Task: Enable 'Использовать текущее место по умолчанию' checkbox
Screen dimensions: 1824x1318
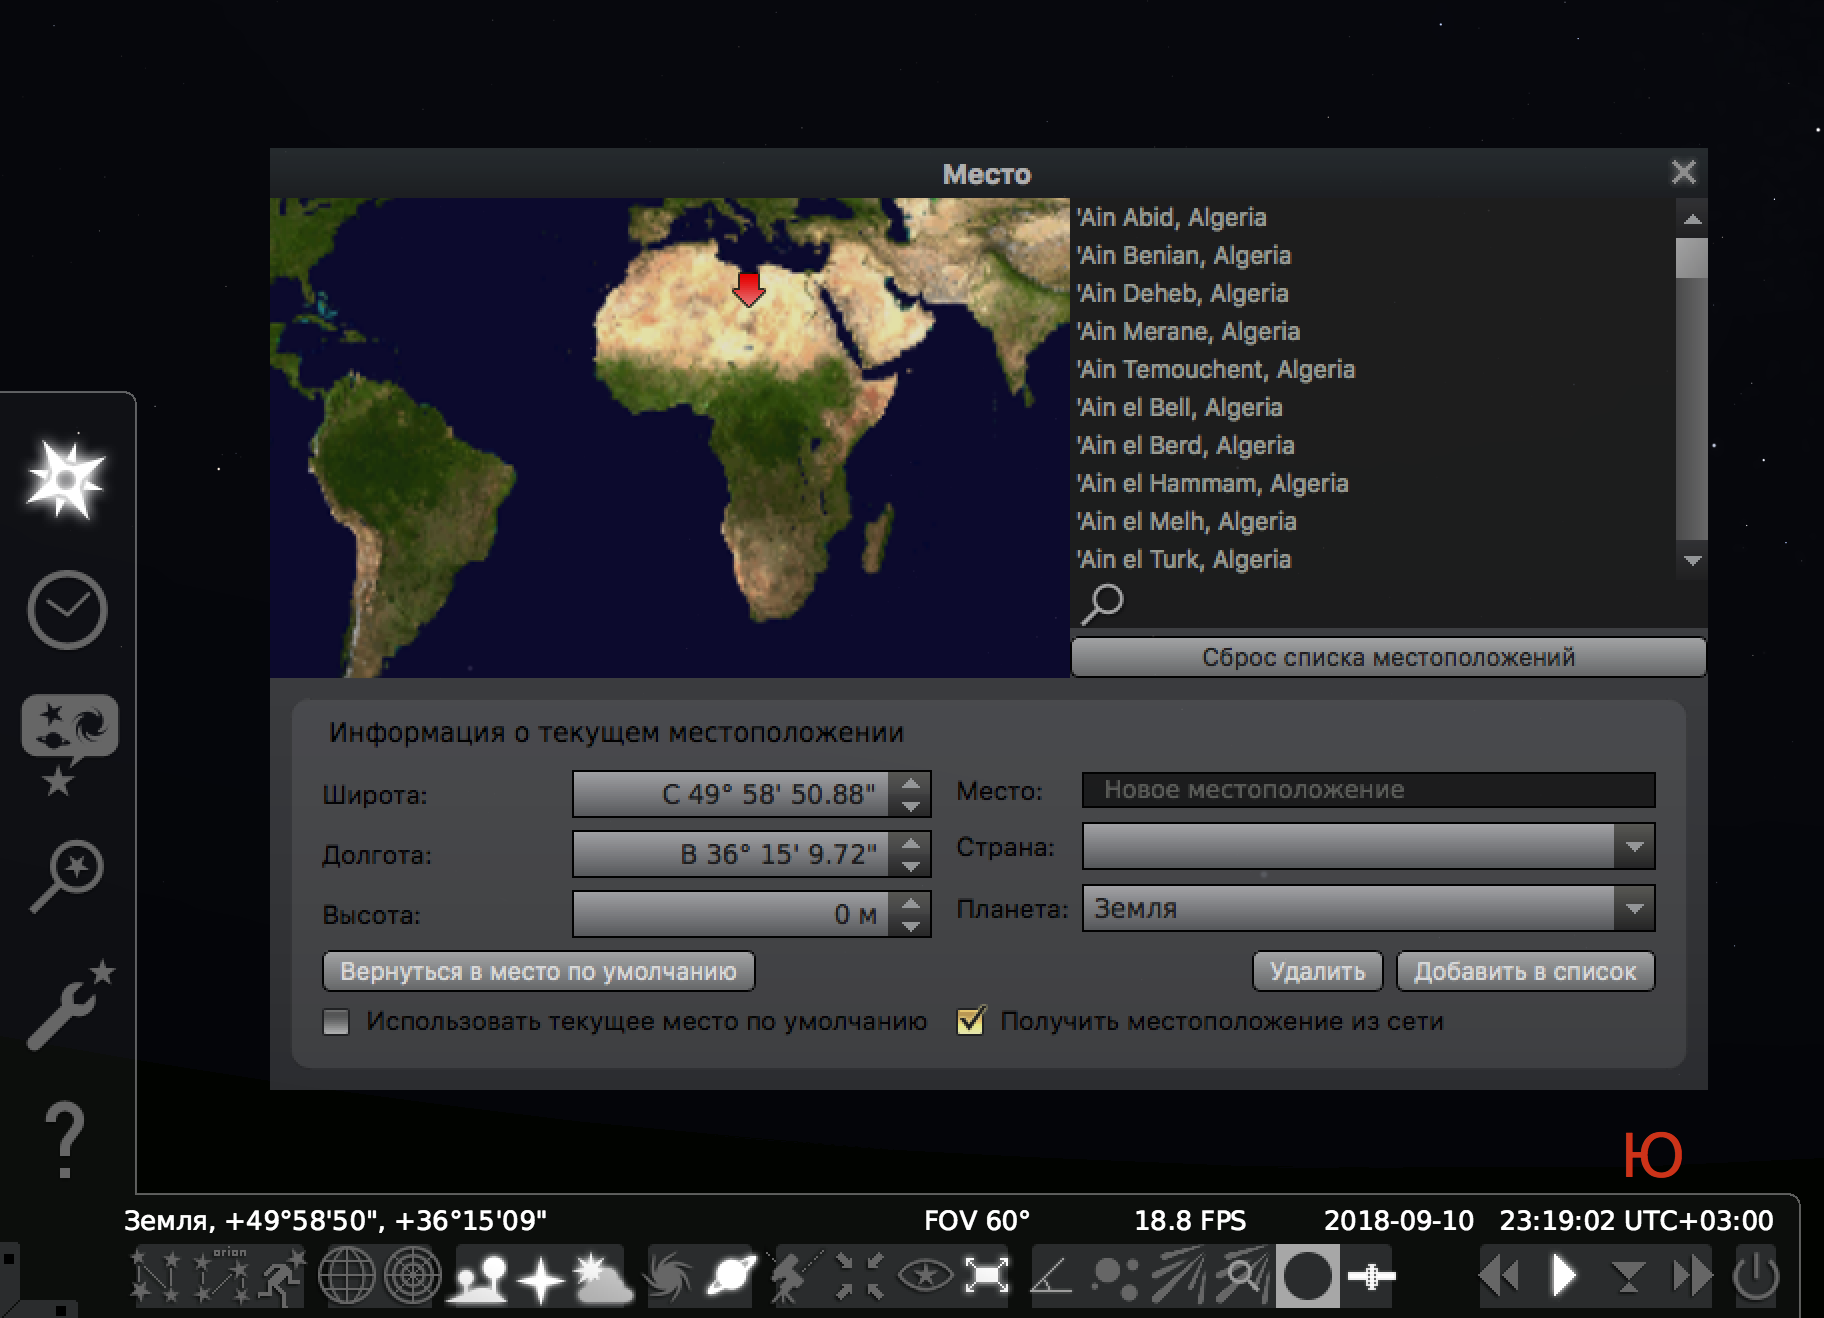Action: [337, 1022]
